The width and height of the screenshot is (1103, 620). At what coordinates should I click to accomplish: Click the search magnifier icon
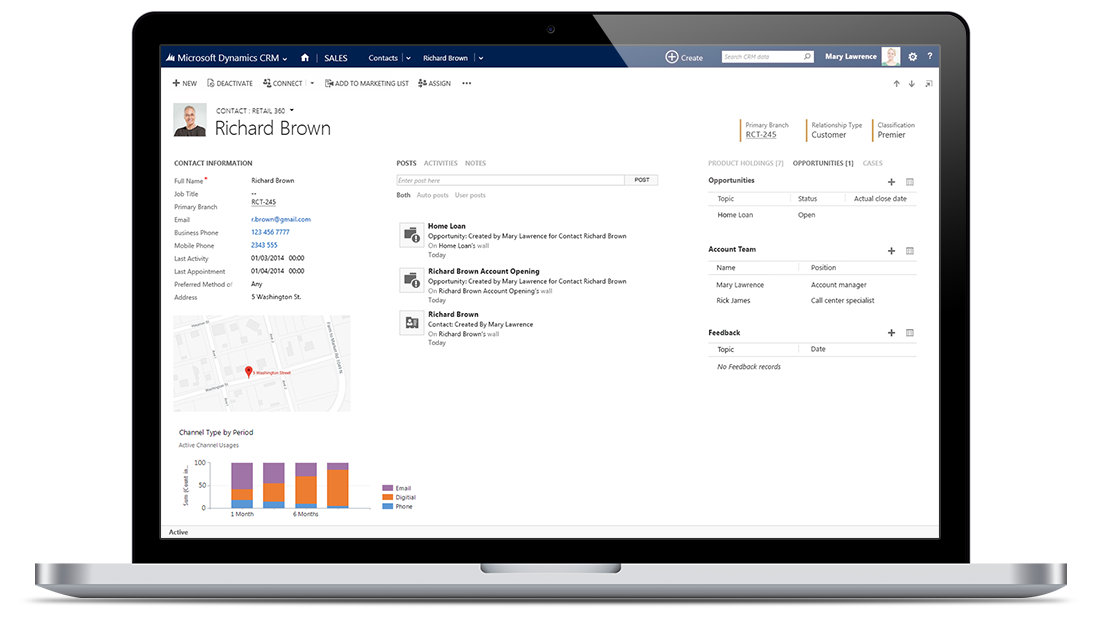coord(806,57)
